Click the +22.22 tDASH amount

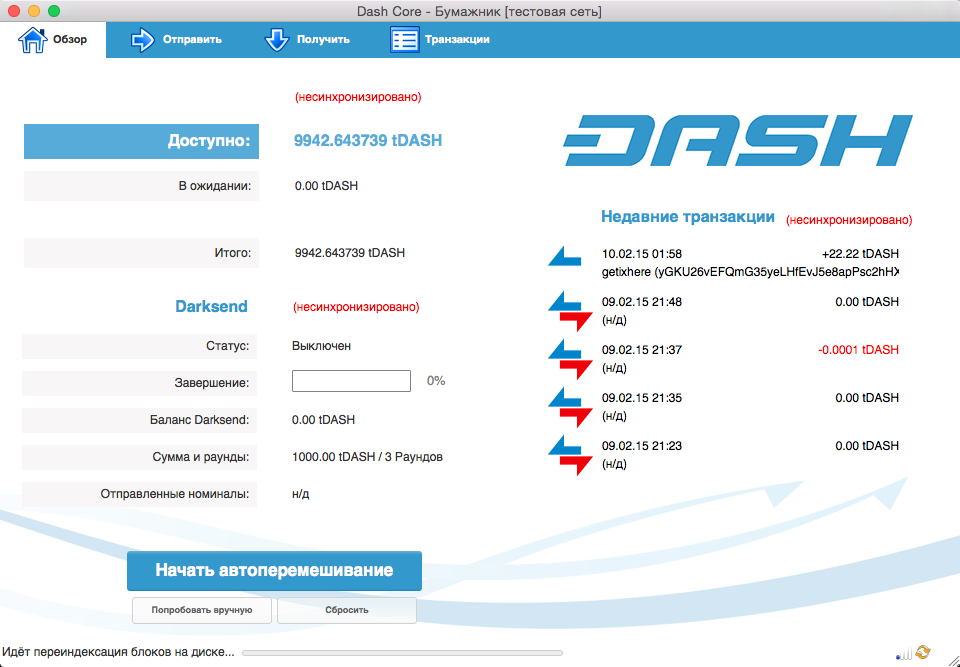860,254
